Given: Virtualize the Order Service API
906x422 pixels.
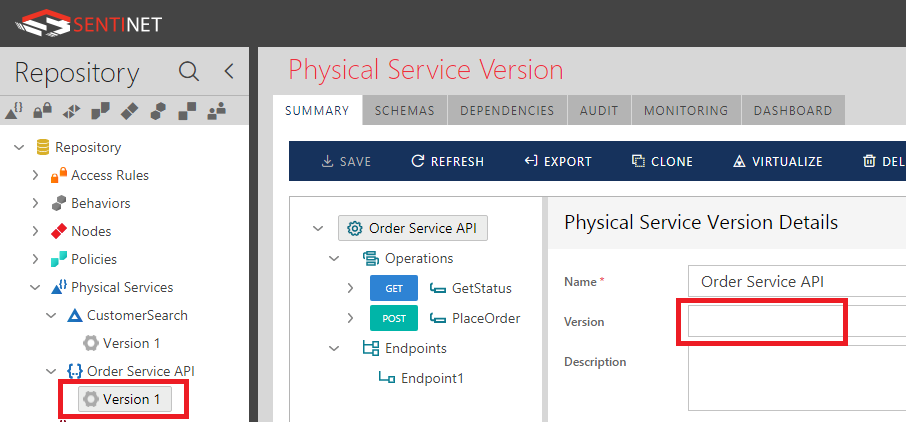Looking at the screenshot, I should 777,161.
